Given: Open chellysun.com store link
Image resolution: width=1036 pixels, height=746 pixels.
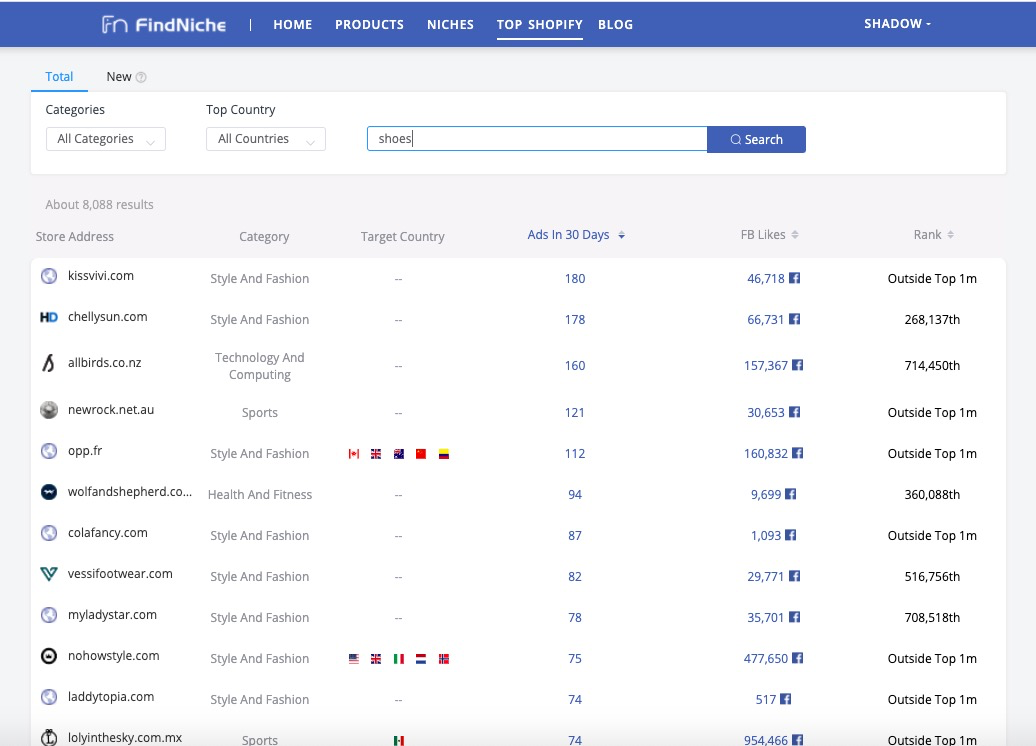Looking at the screenshot, I should pyautogui.click(x=108, y=317).
